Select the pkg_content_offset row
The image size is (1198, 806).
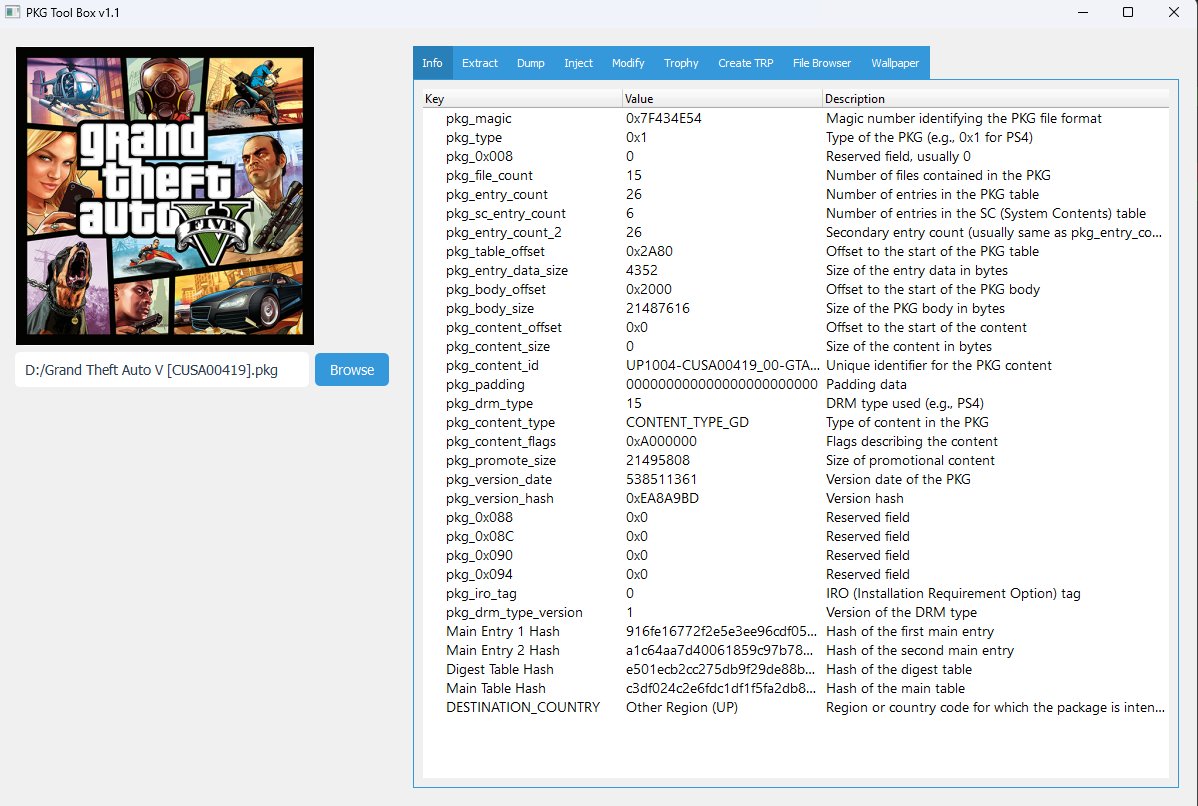point(795,328)
